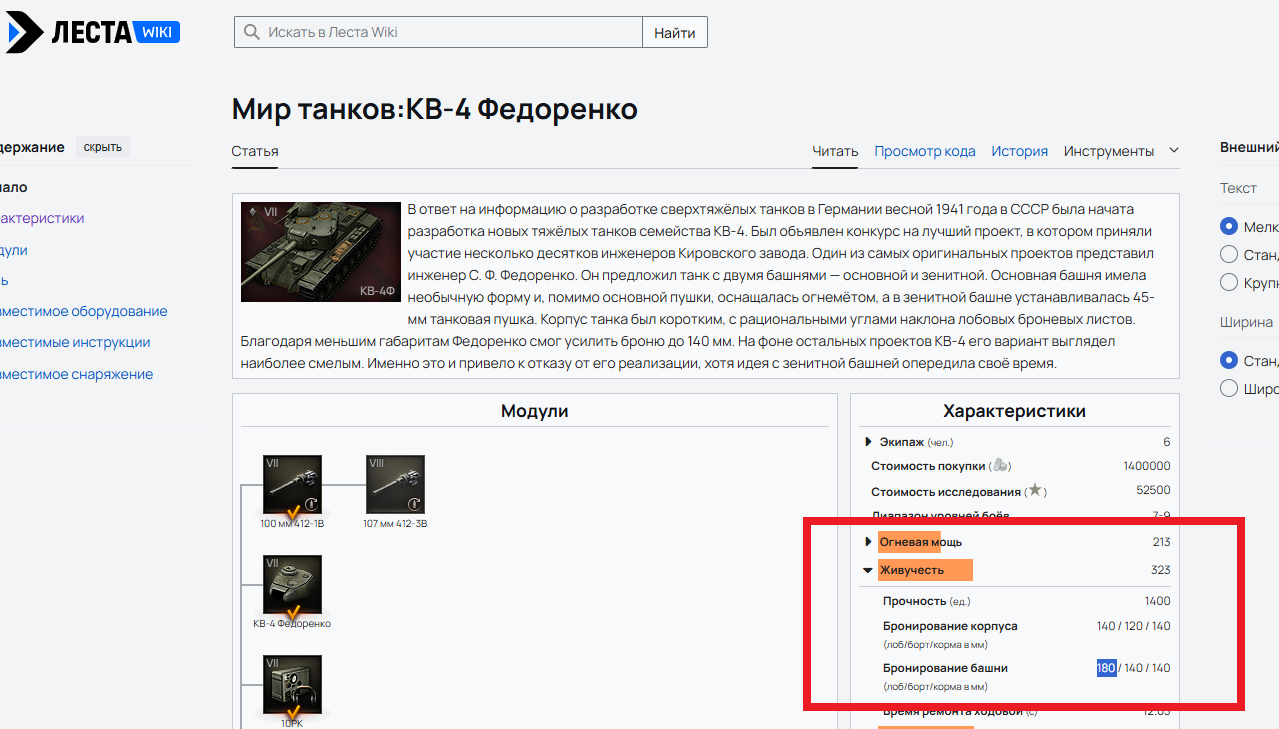Jump to Совместимое оборудование contents link
The image size is (1279, 729).
pos(84,311)
